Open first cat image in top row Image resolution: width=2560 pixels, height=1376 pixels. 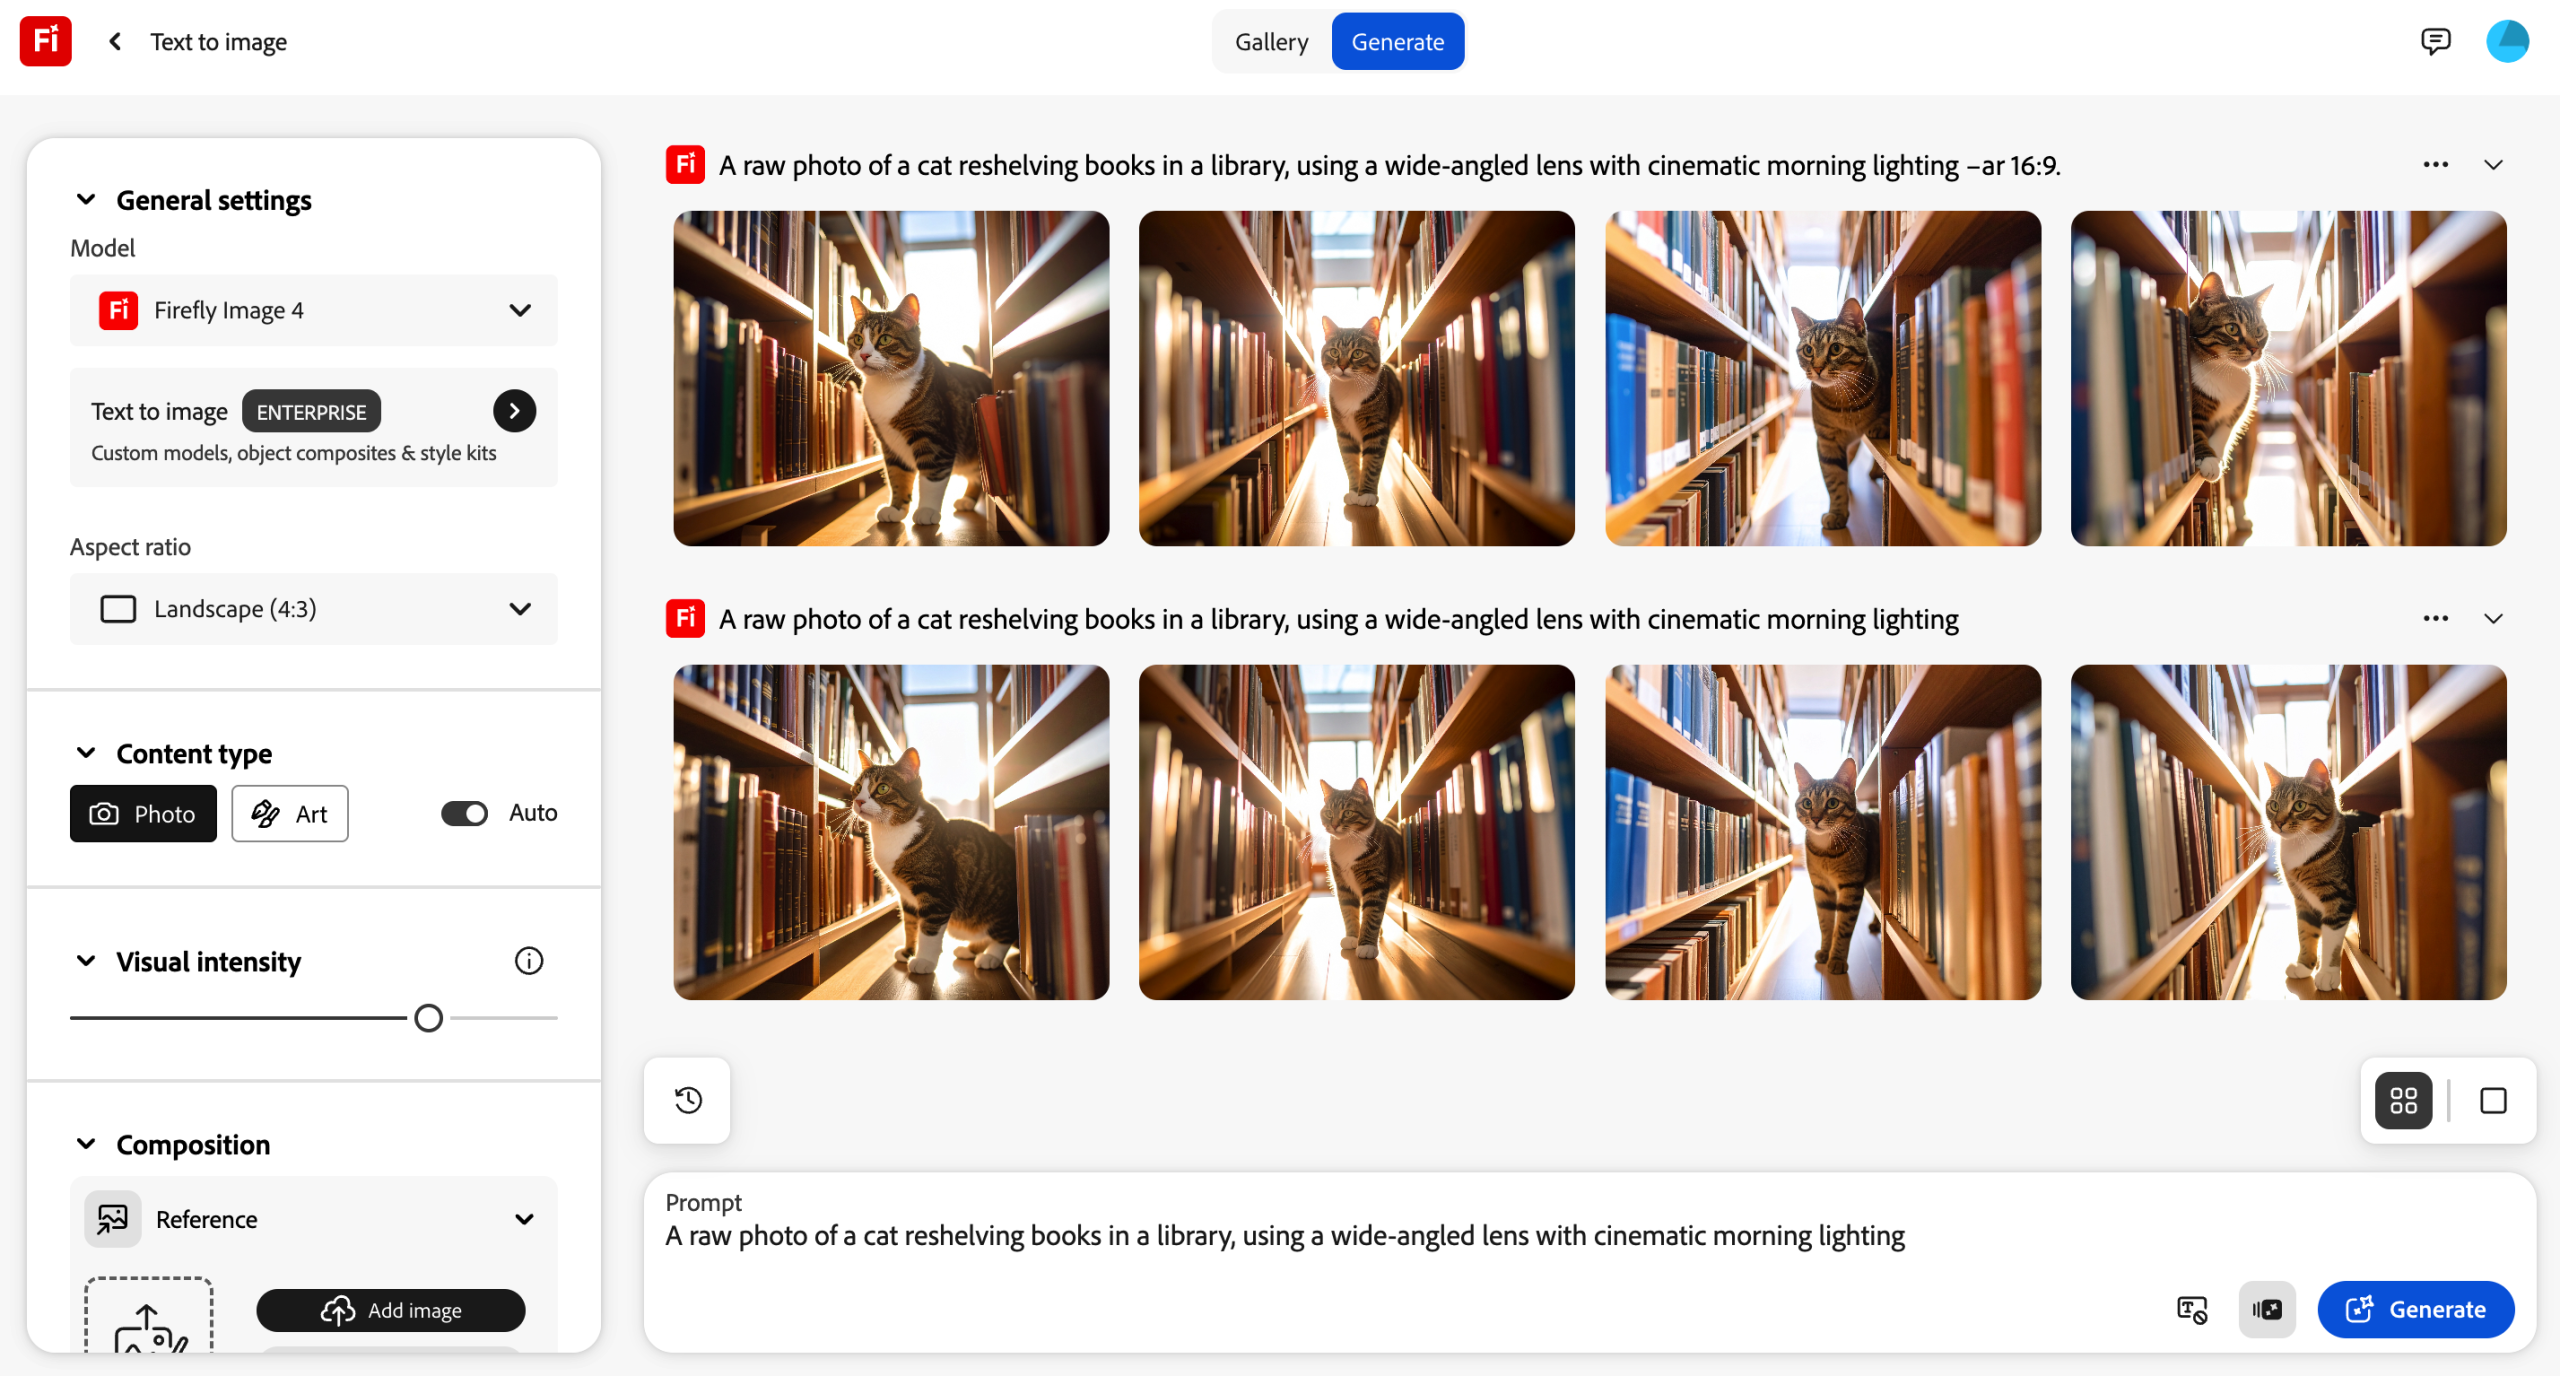point(891,378)
